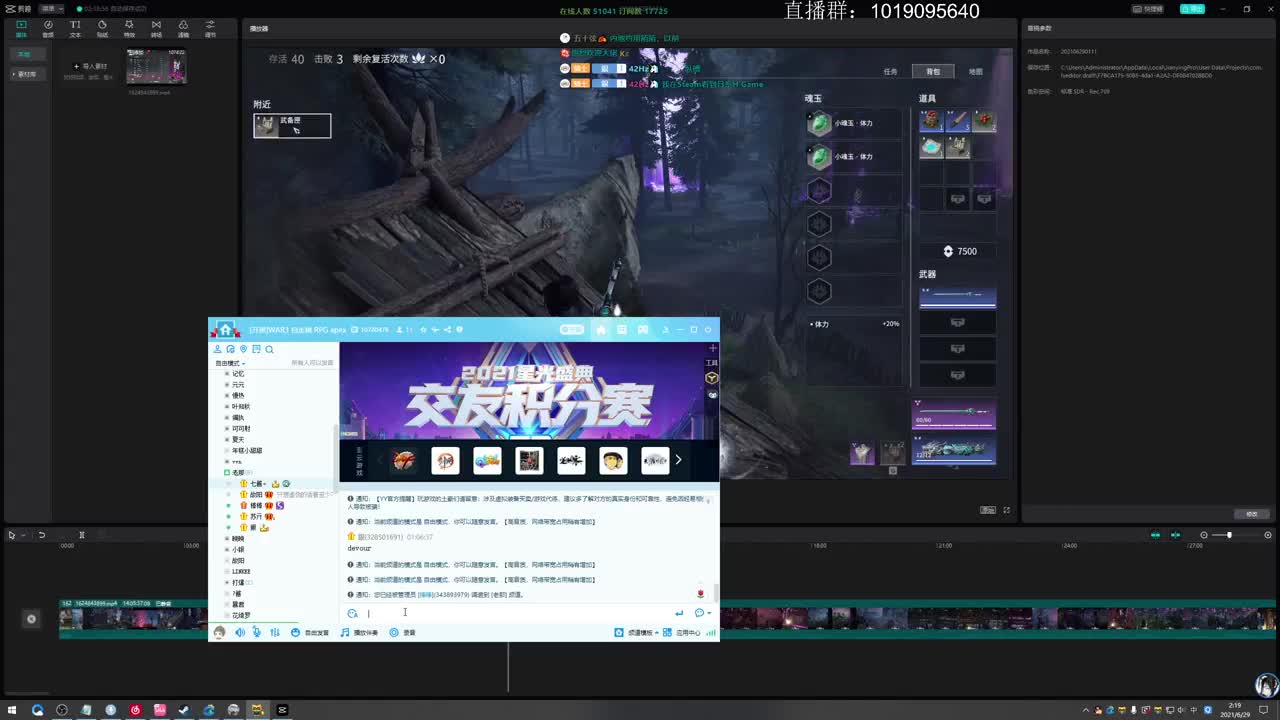Click the record button in YY bottom bar
The width and height of the screenshot is (1280, 720).
(x=403, y=632)
